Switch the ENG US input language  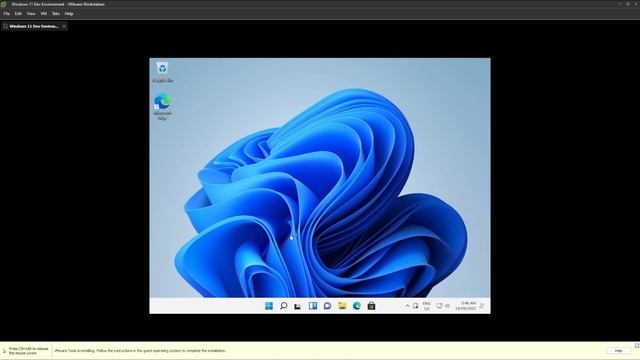(x=427, y=306)
